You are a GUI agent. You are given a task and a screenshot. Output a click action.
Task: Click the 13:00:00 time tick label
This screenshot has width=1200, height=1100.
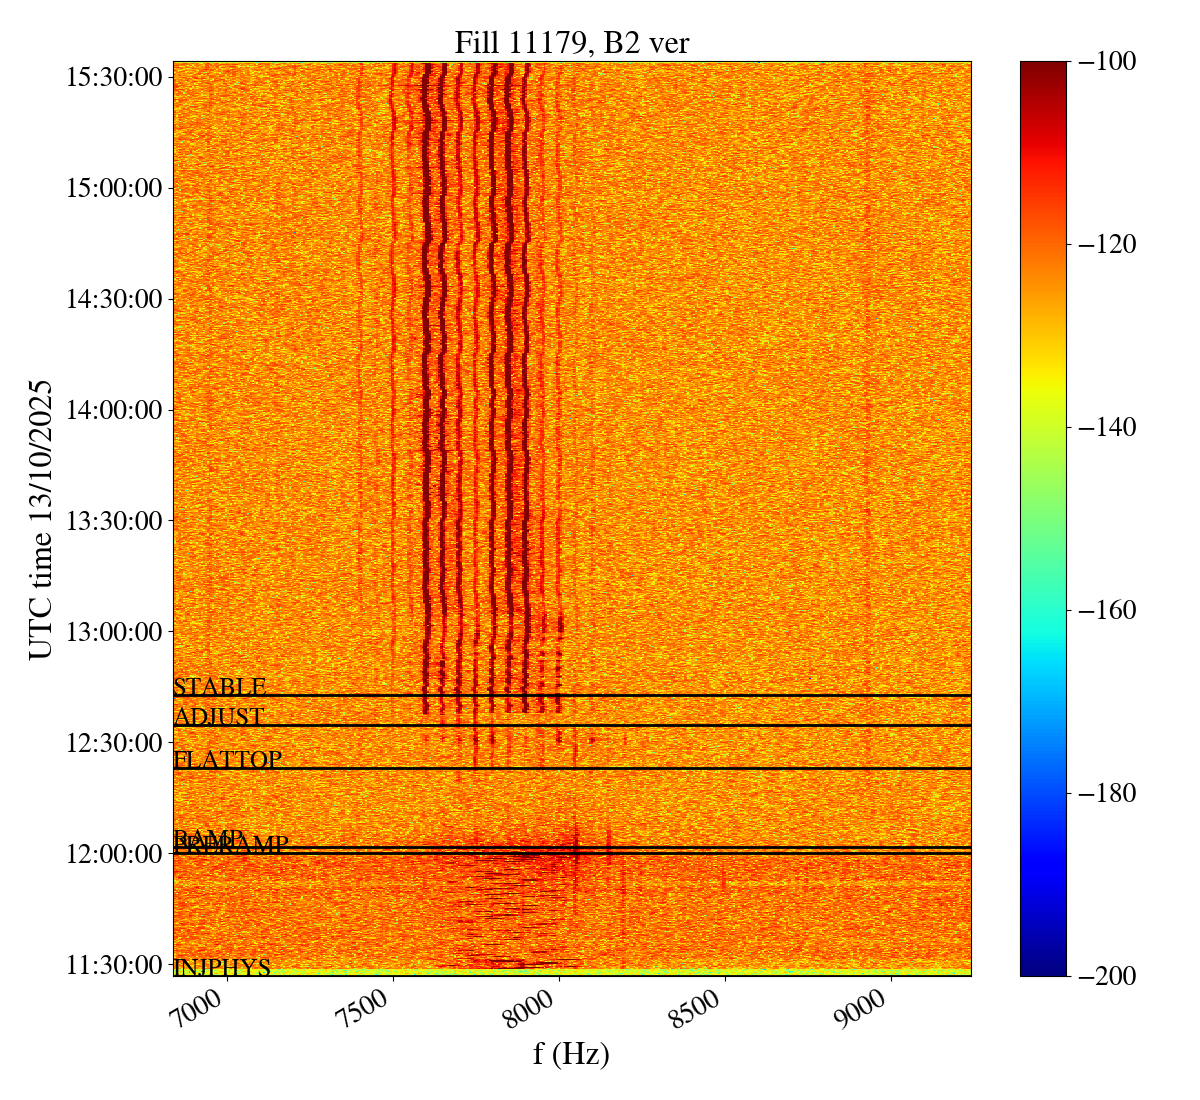(x=115, y=632)
